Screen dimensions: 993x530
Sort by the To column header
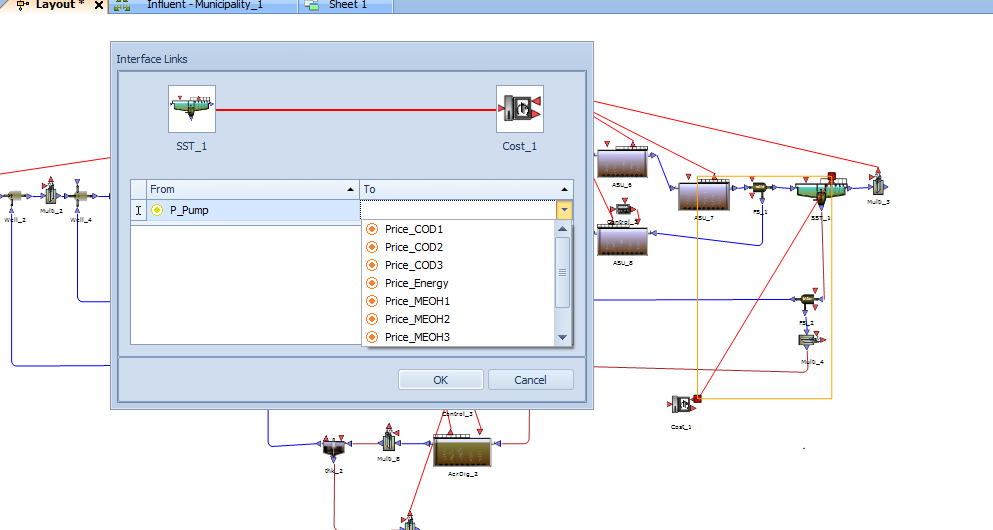click(x=466, y=189)
